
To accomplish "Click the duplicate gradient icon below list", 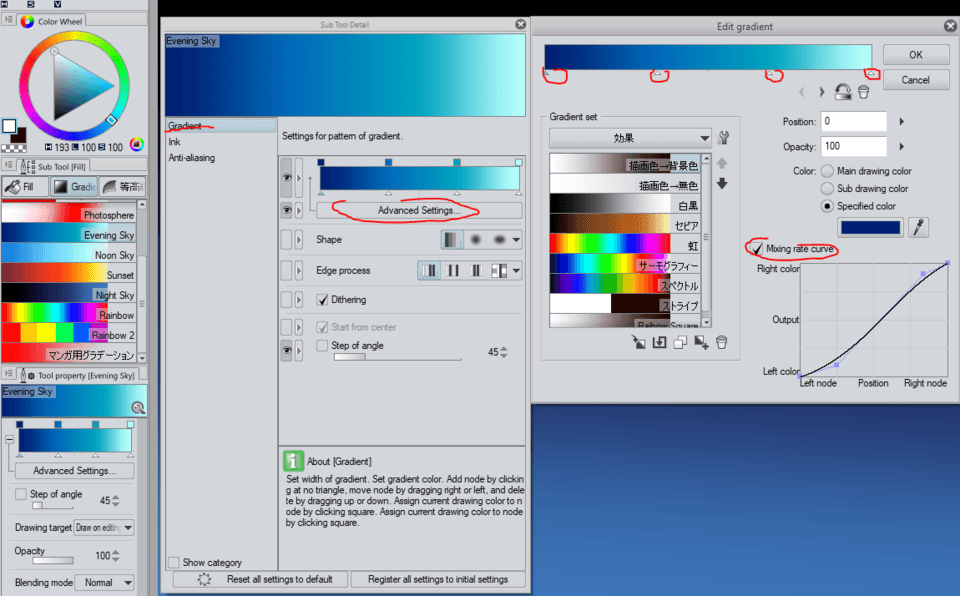I will pos(680,342).
